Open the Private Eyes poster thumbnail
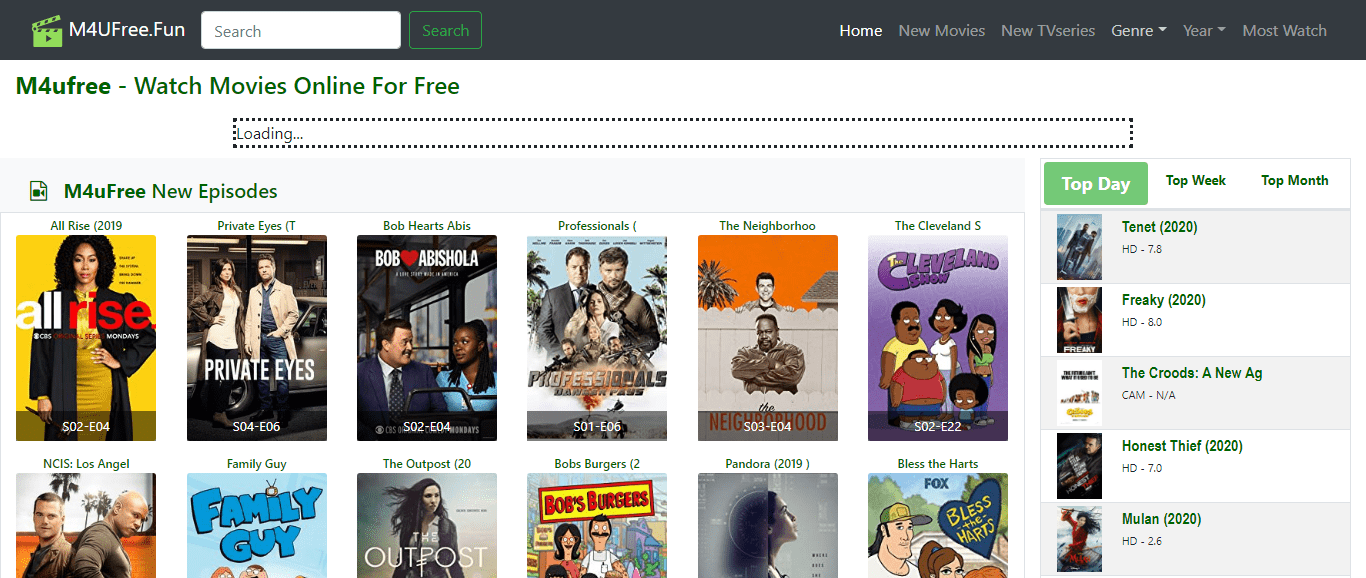 pyautogui.click(x=257, y=338)
